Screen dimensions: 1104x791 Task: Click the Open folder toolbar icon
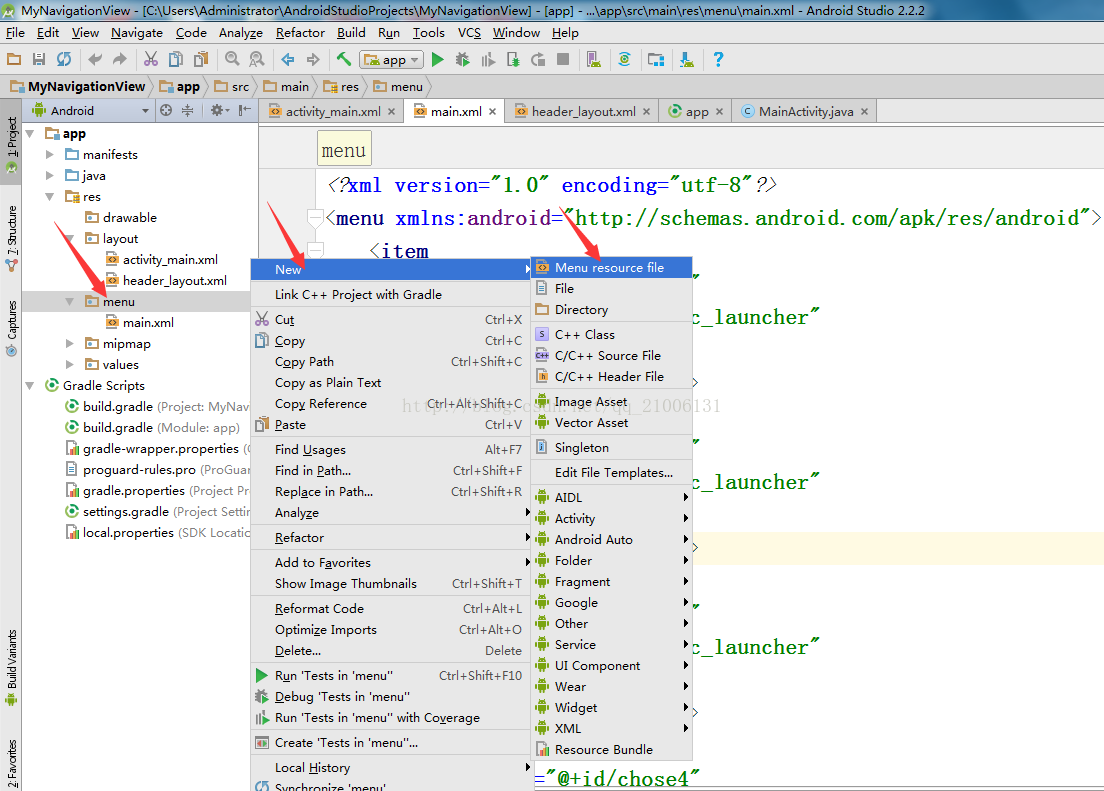(x=14, y=60)
